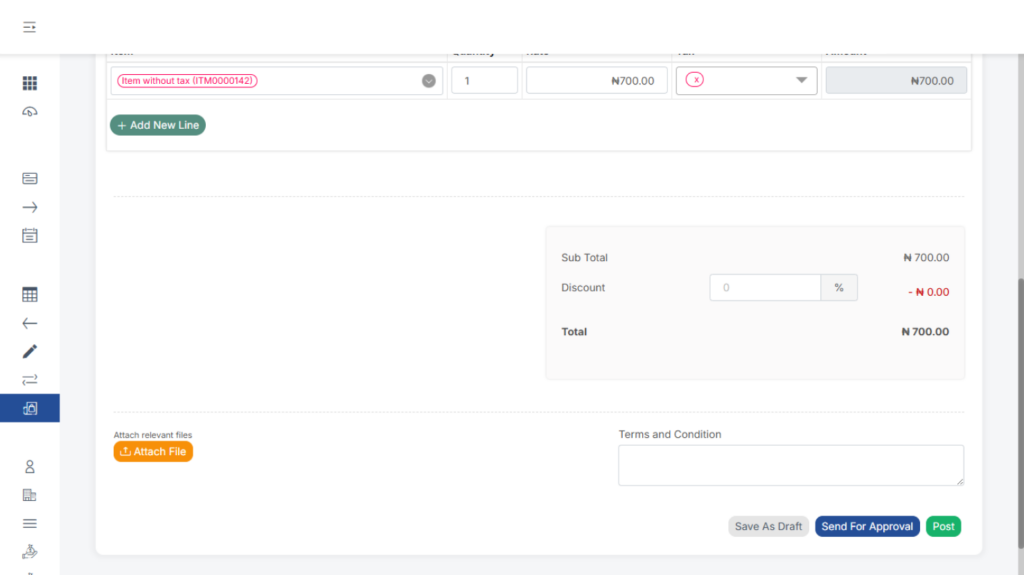
Task: Open the Tax dropdown arrow
Action: tap(801, 81)
